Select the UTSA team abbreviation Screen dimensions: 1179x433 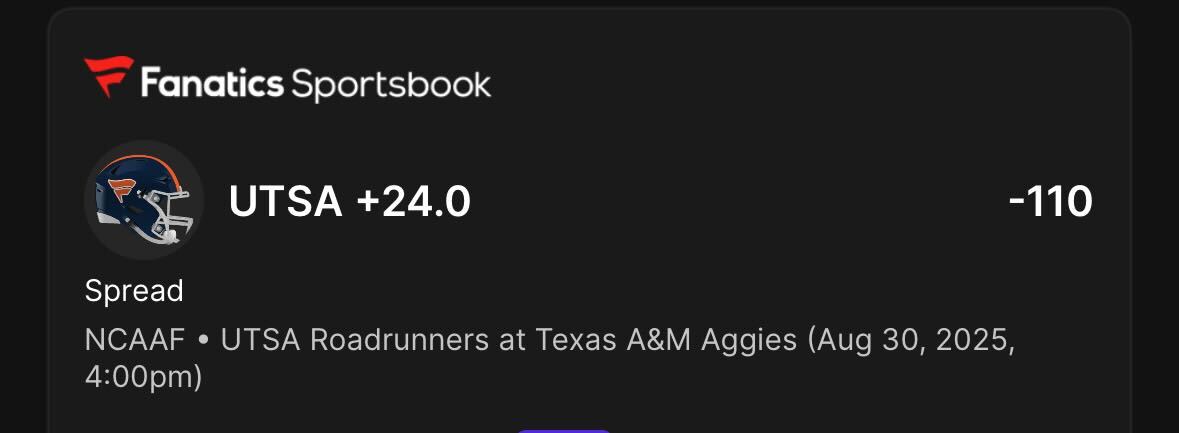coord(286,201)
